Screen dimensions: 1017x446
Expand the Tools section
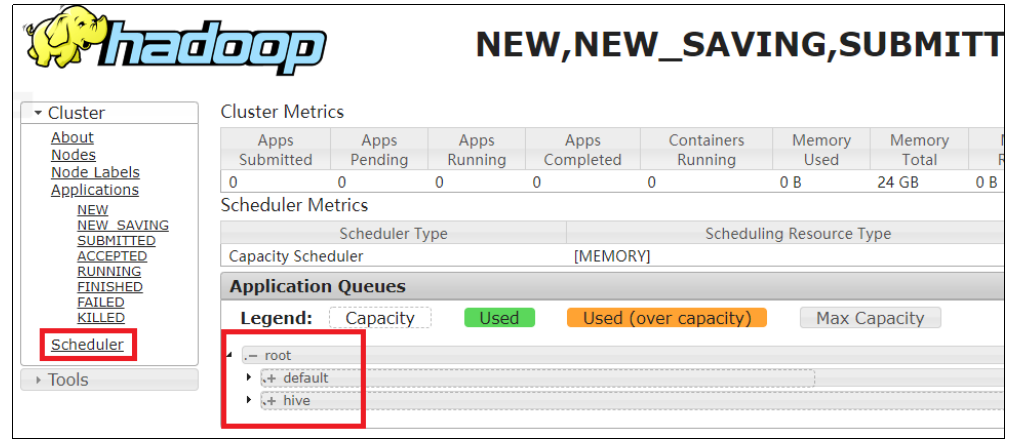[38, 380]
